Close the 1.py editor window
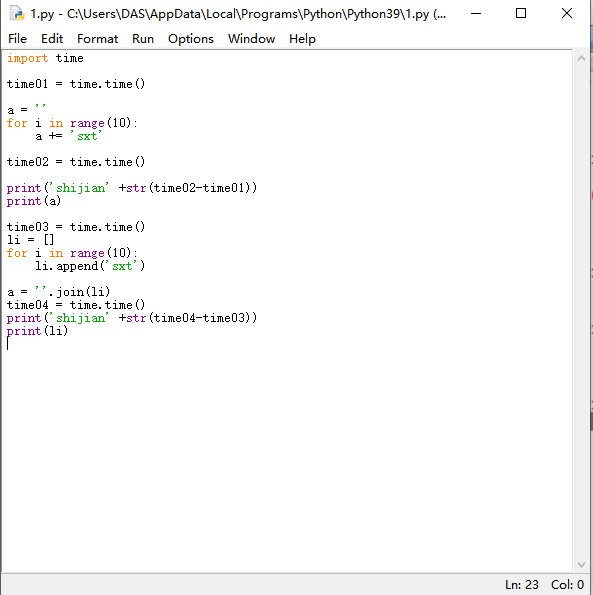Viewport: 593px width, 595px height. [x=567, y=14]
